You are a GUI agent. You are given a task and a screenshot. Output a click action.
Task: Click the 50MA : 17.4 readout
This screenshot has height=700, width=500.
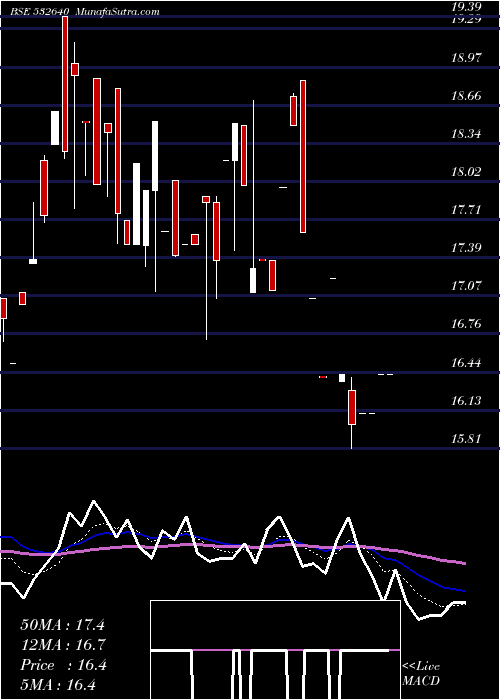[62, 625]
